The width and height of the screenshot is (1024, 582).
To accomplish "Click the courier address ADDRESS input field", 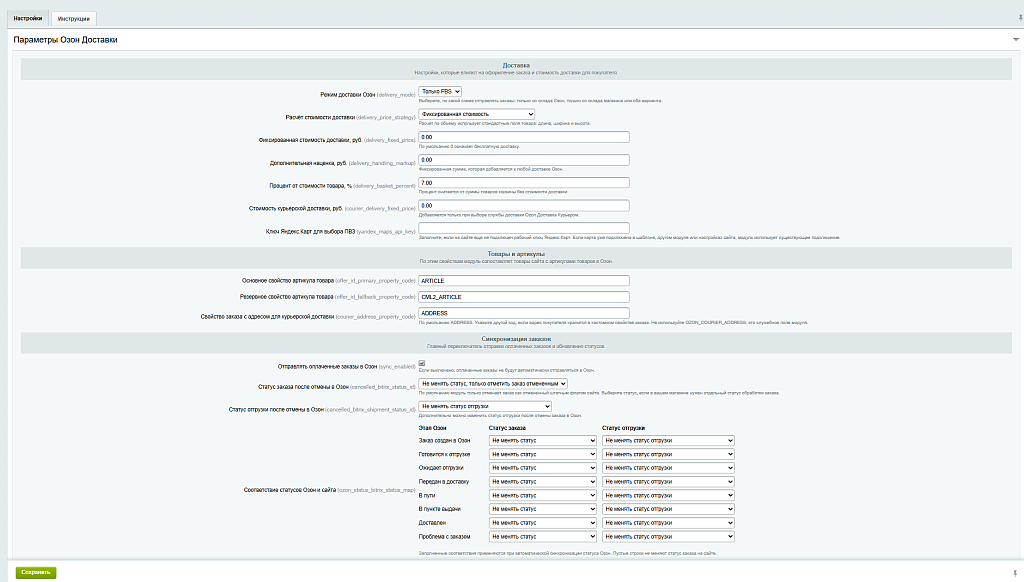I will coord(524,314).
